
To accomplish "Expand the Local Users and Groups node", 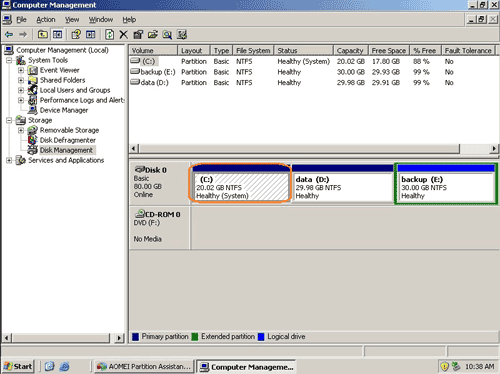I will [x=21, y=90].
